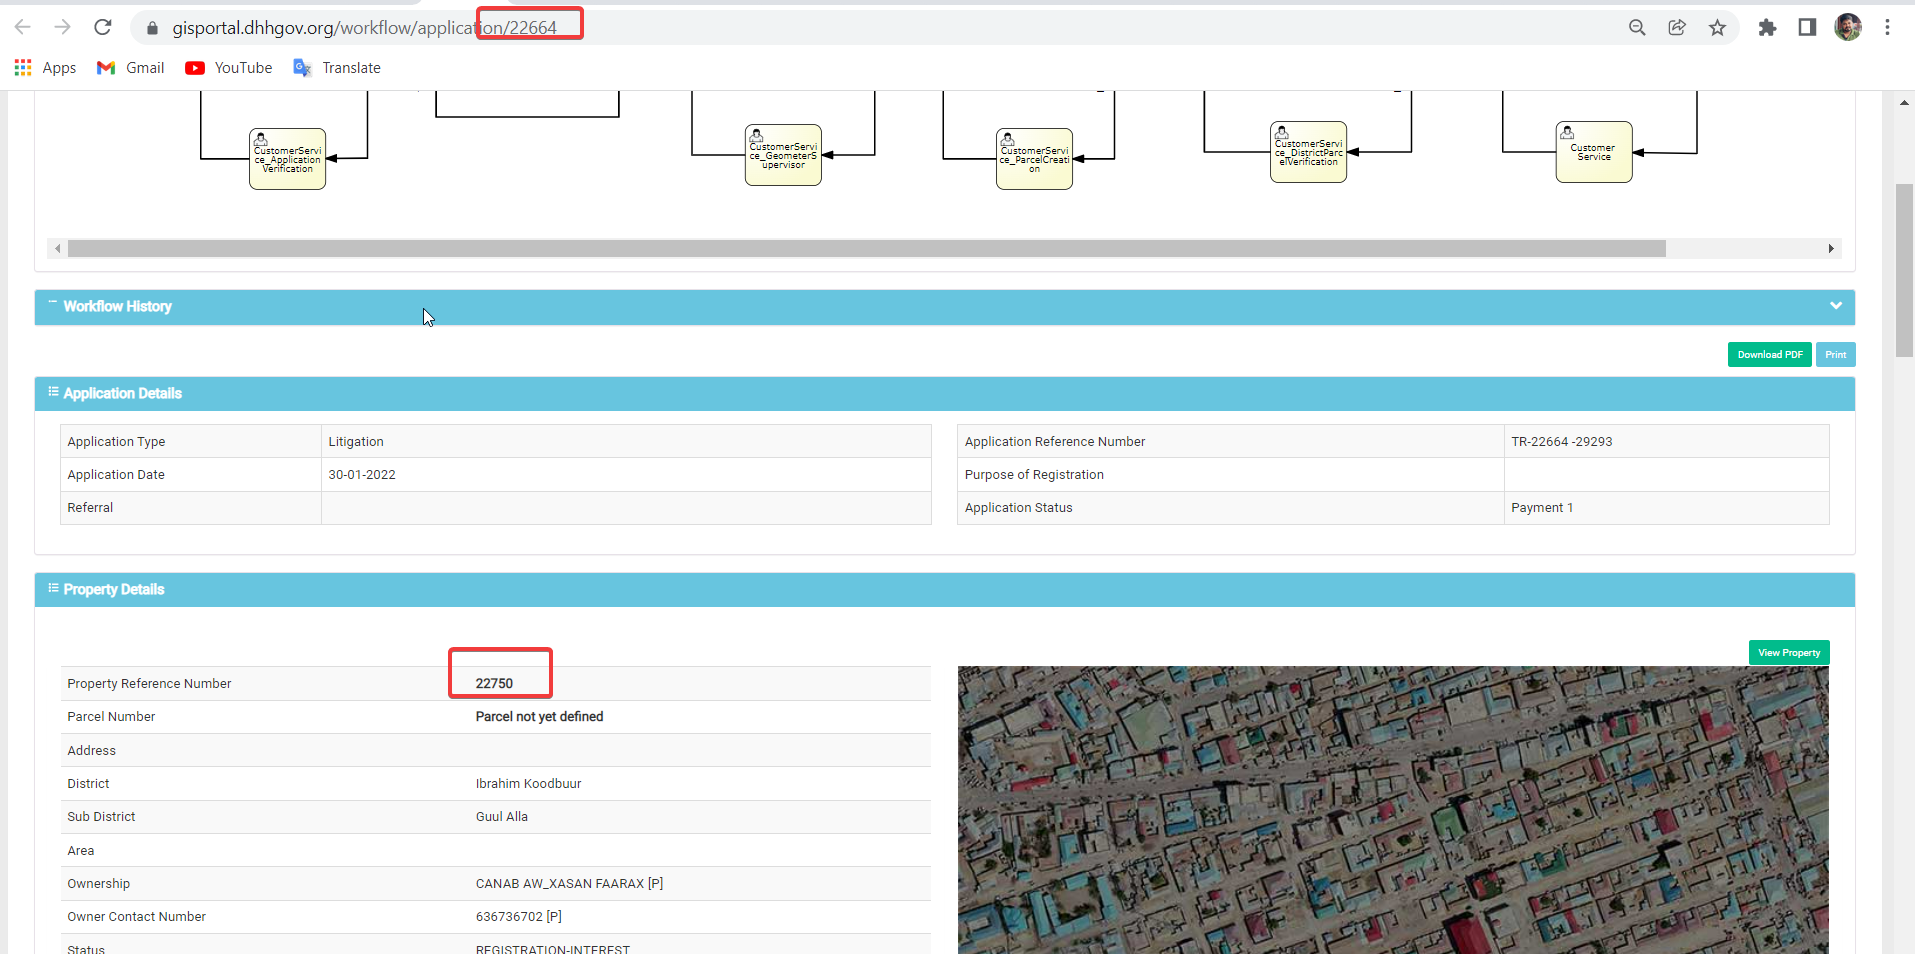Select the CustomerService ParcelCreation workflow node
Image resolution: width=1915 pixels, height=954 pixels.
1034,159
